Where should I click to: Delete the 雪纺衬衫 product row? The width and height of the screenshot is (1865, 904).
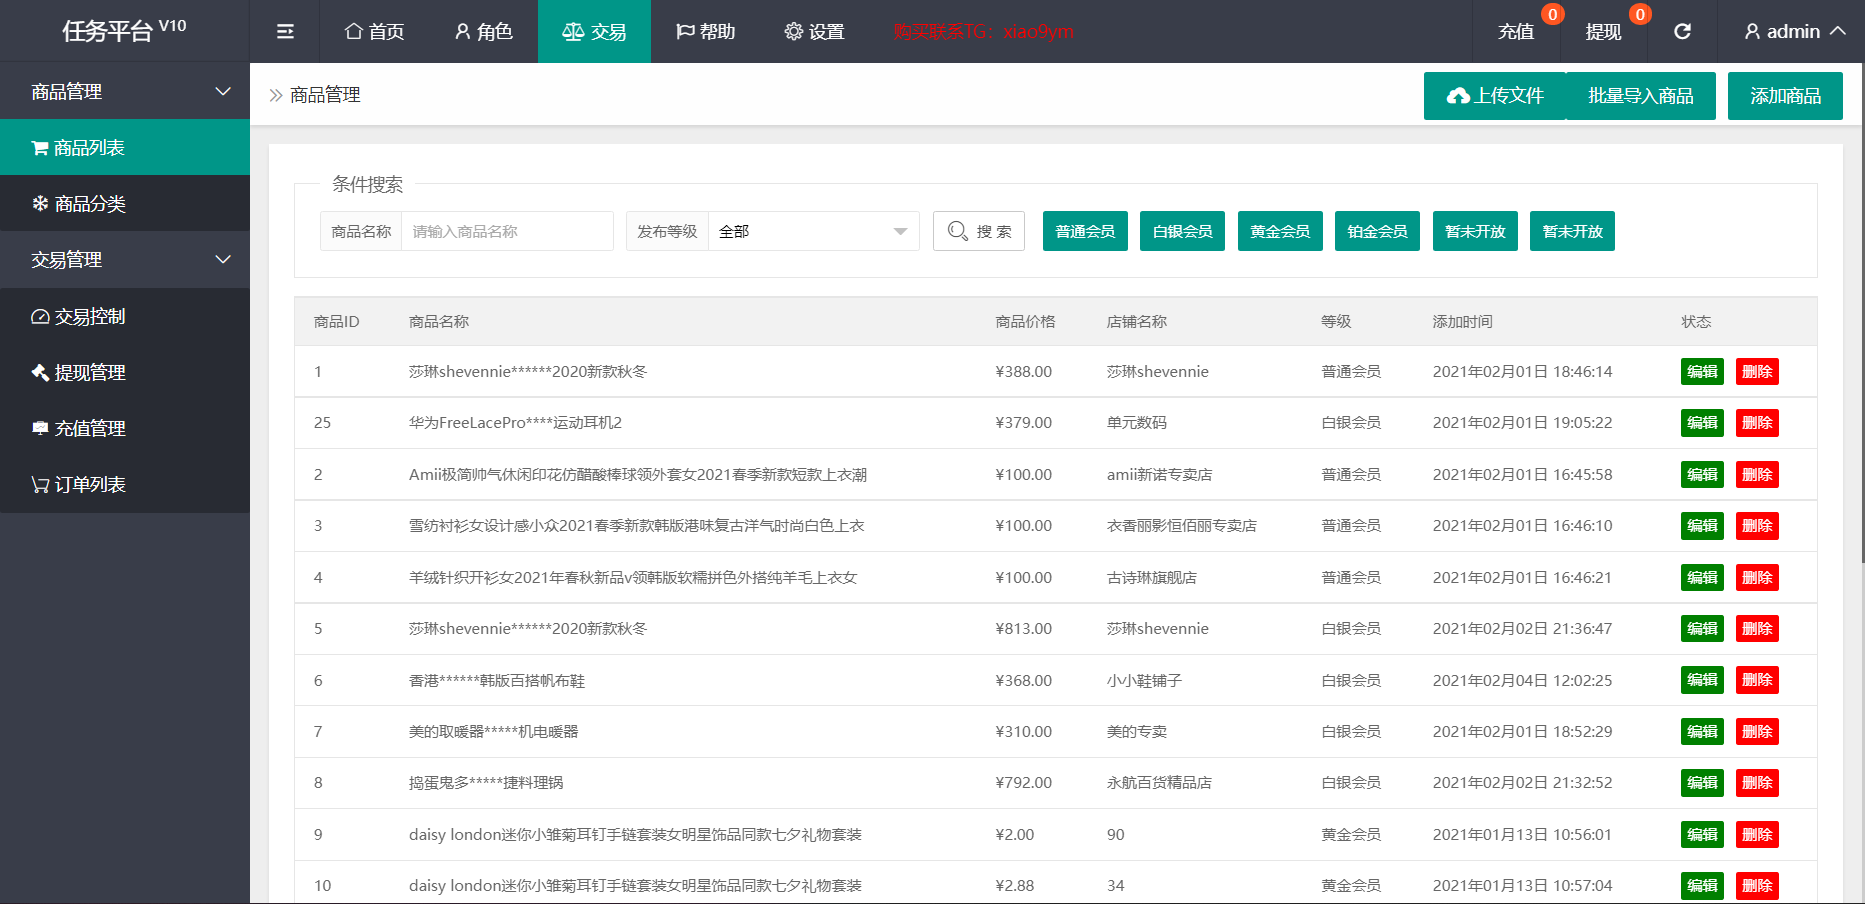coord(1757,525)
